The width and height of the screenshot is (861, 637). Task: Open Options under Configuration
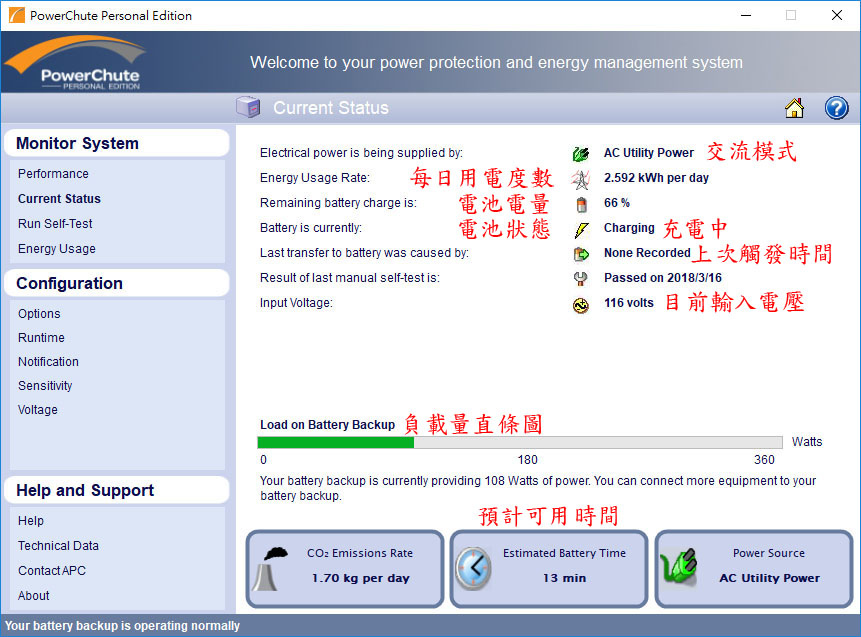(39, 314)
